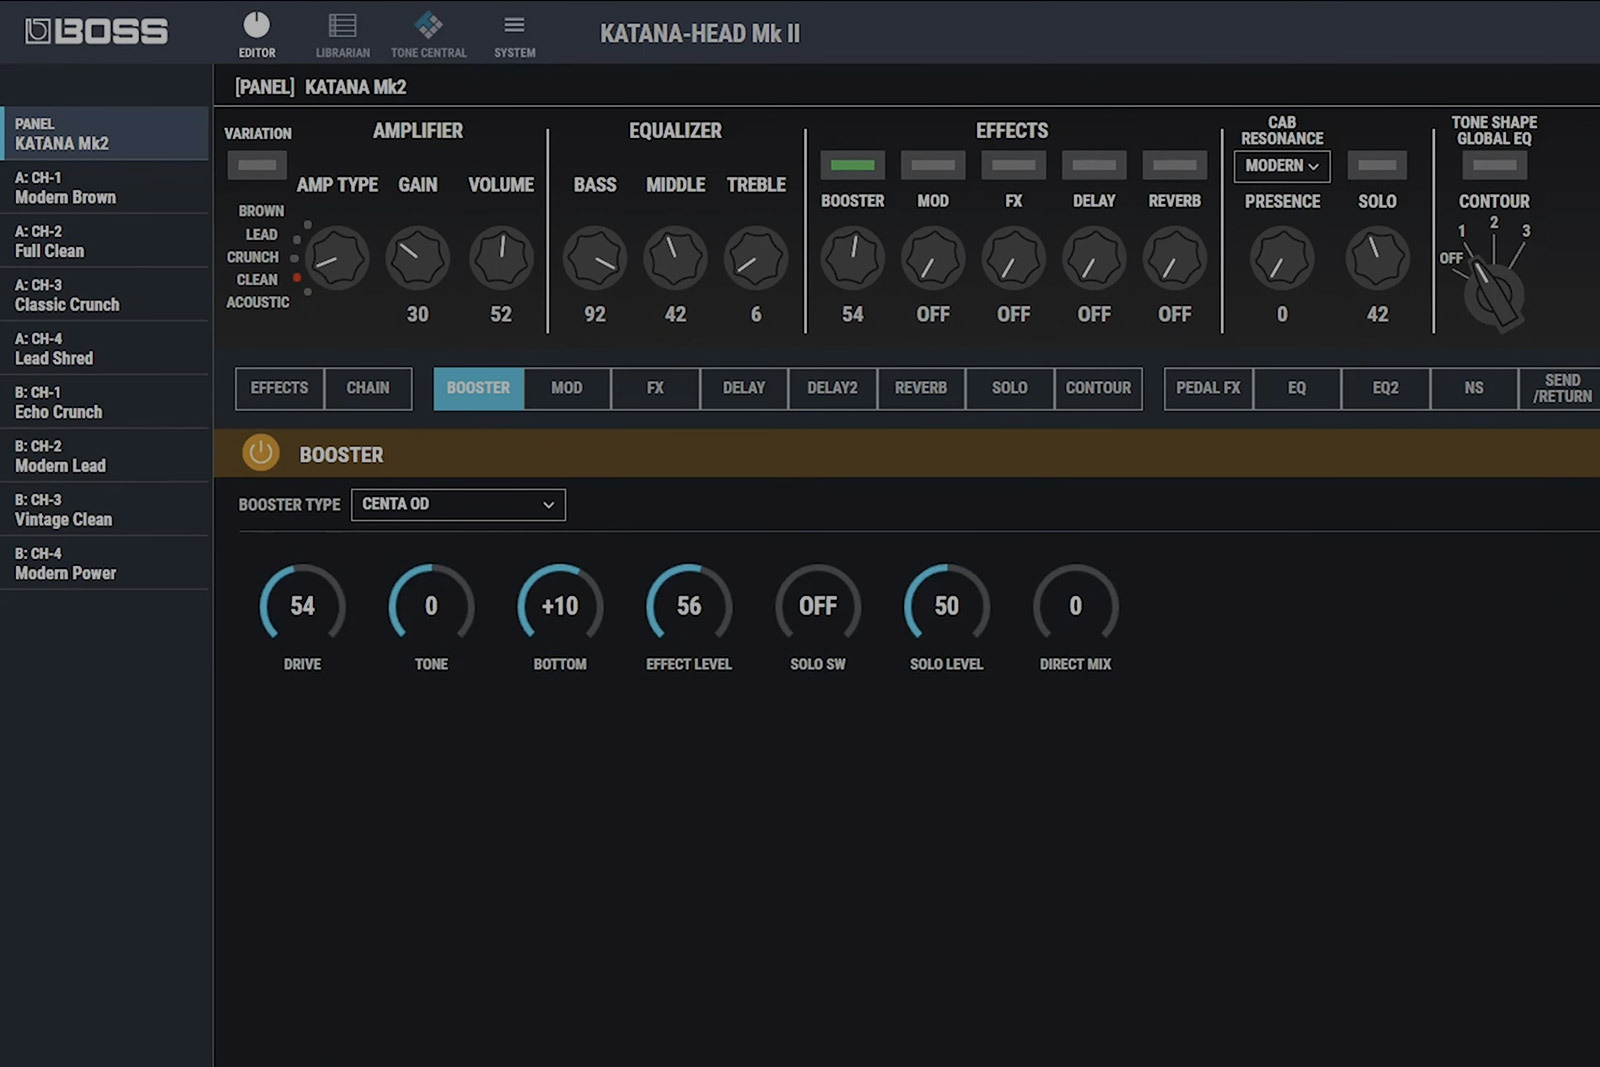
Task: Select the CONTOUR tab
Action: pyautogui.click(x=1098, y=388)
